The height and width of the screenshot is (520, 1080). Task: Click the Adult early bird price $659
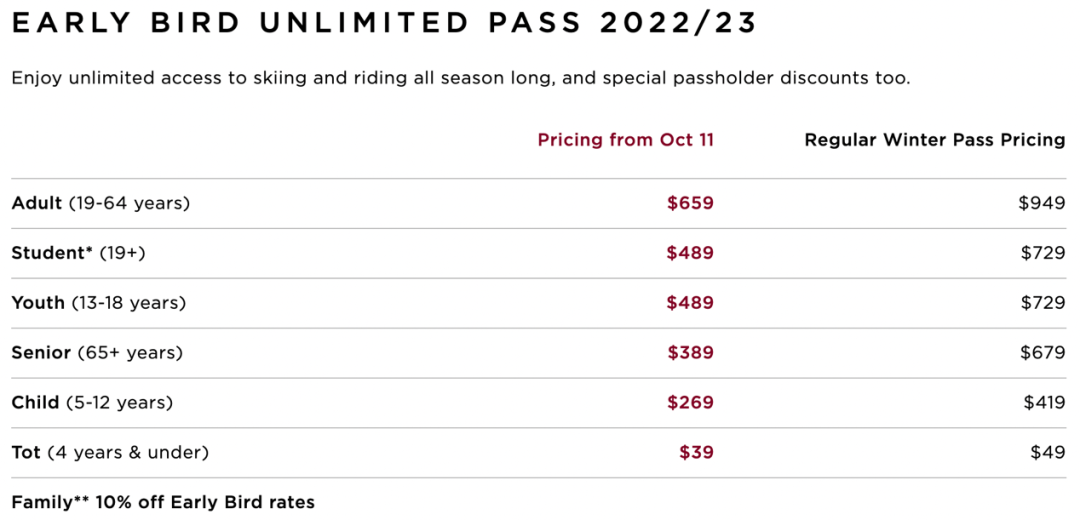(x=690, y=203)
